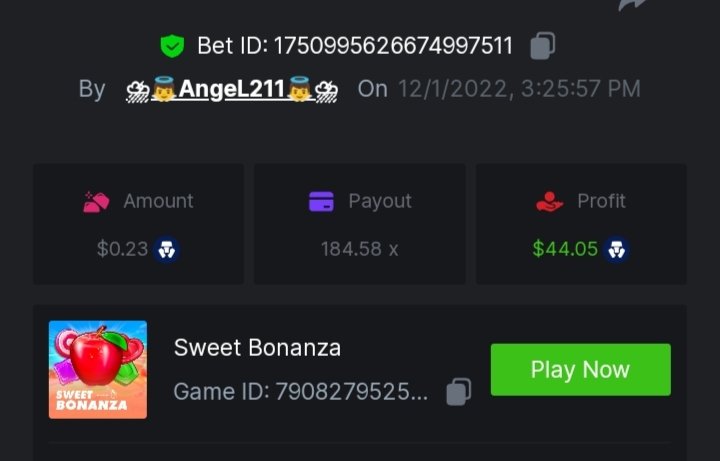Click the pink Amount icon

97,202
